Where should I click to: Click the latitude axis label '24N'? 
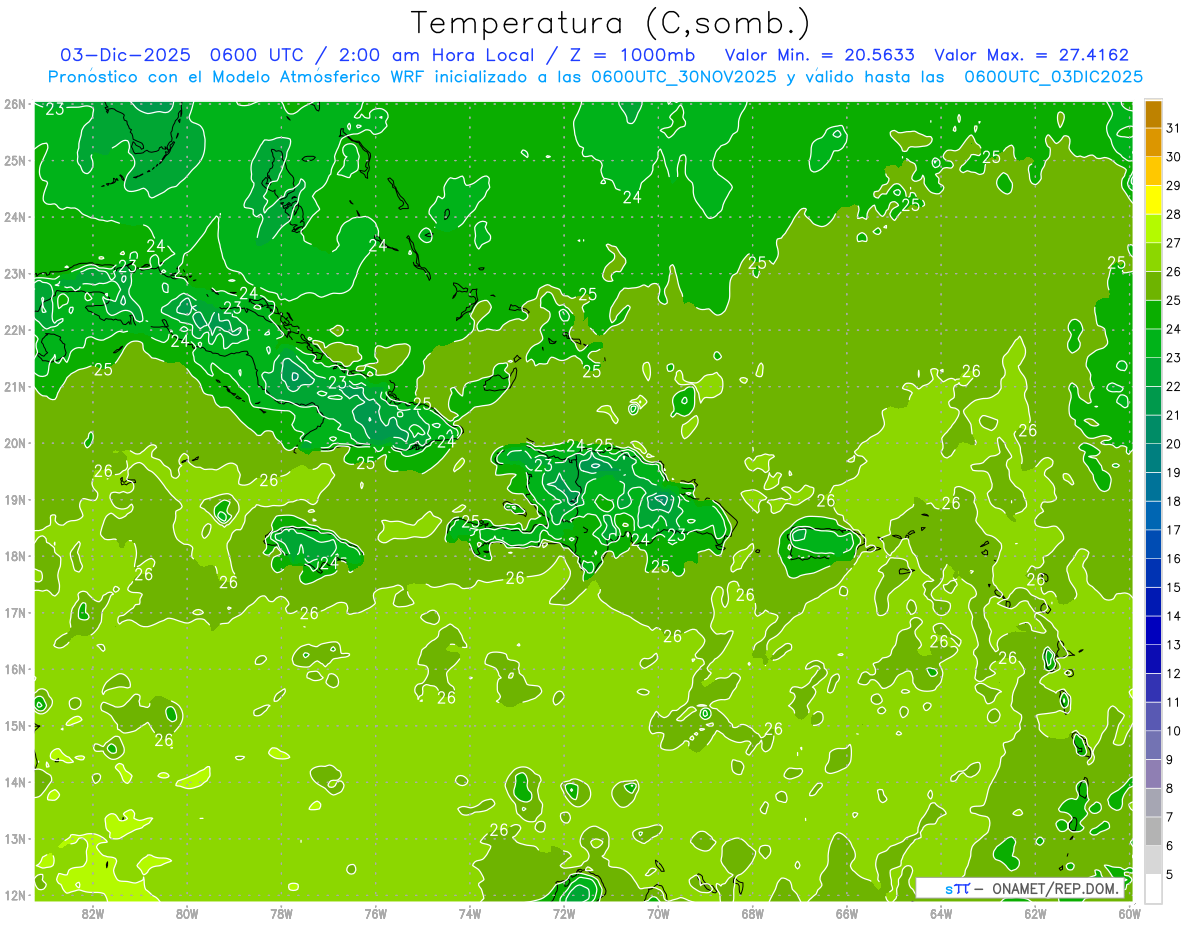pyautogui.click(x=14, y=217)
